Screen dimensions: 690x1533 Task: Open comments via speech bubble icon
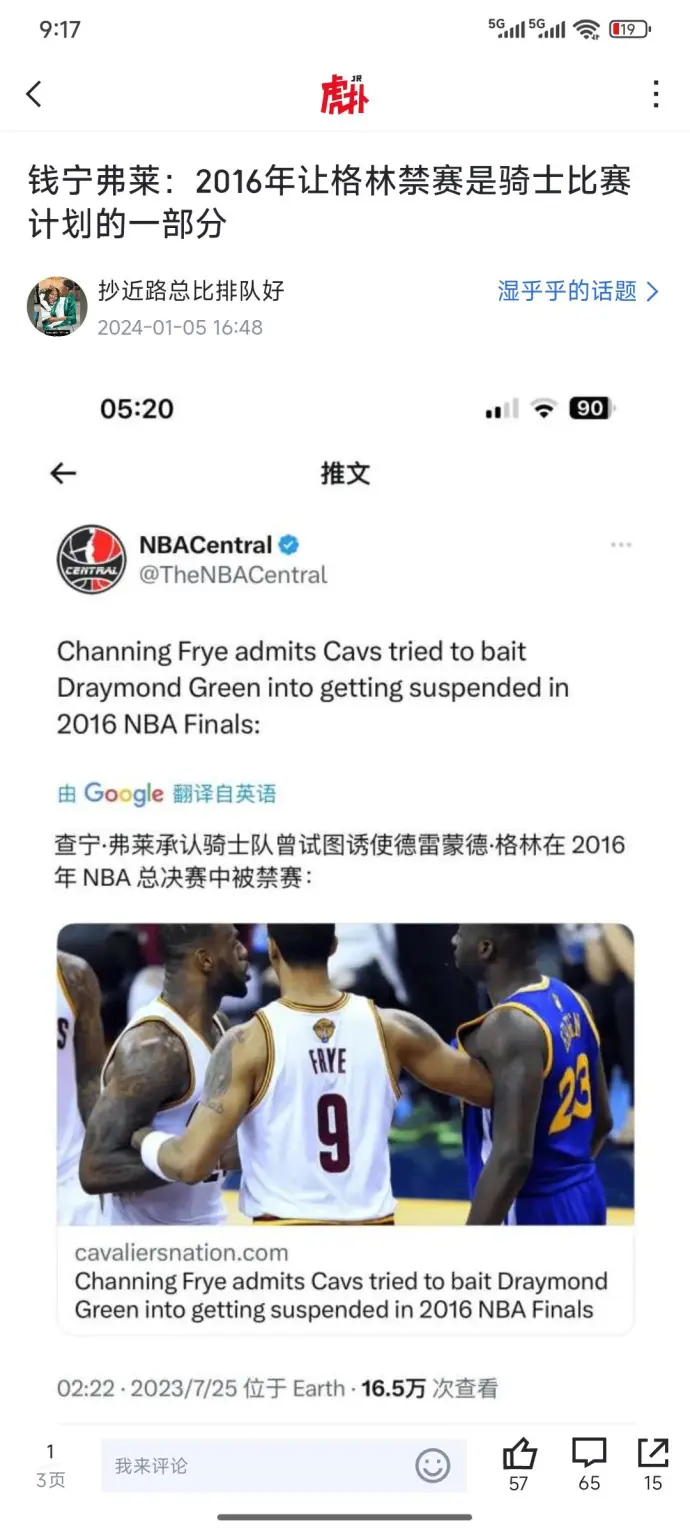point(589,1454)
